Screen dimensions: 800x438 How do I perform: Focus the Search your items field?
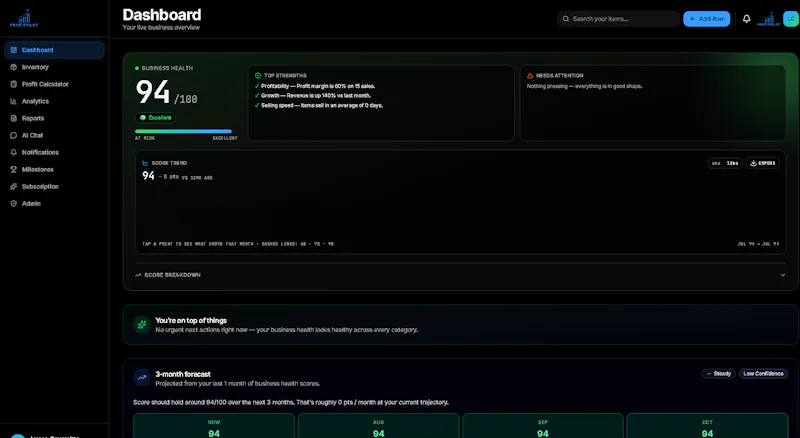(618, 19)
